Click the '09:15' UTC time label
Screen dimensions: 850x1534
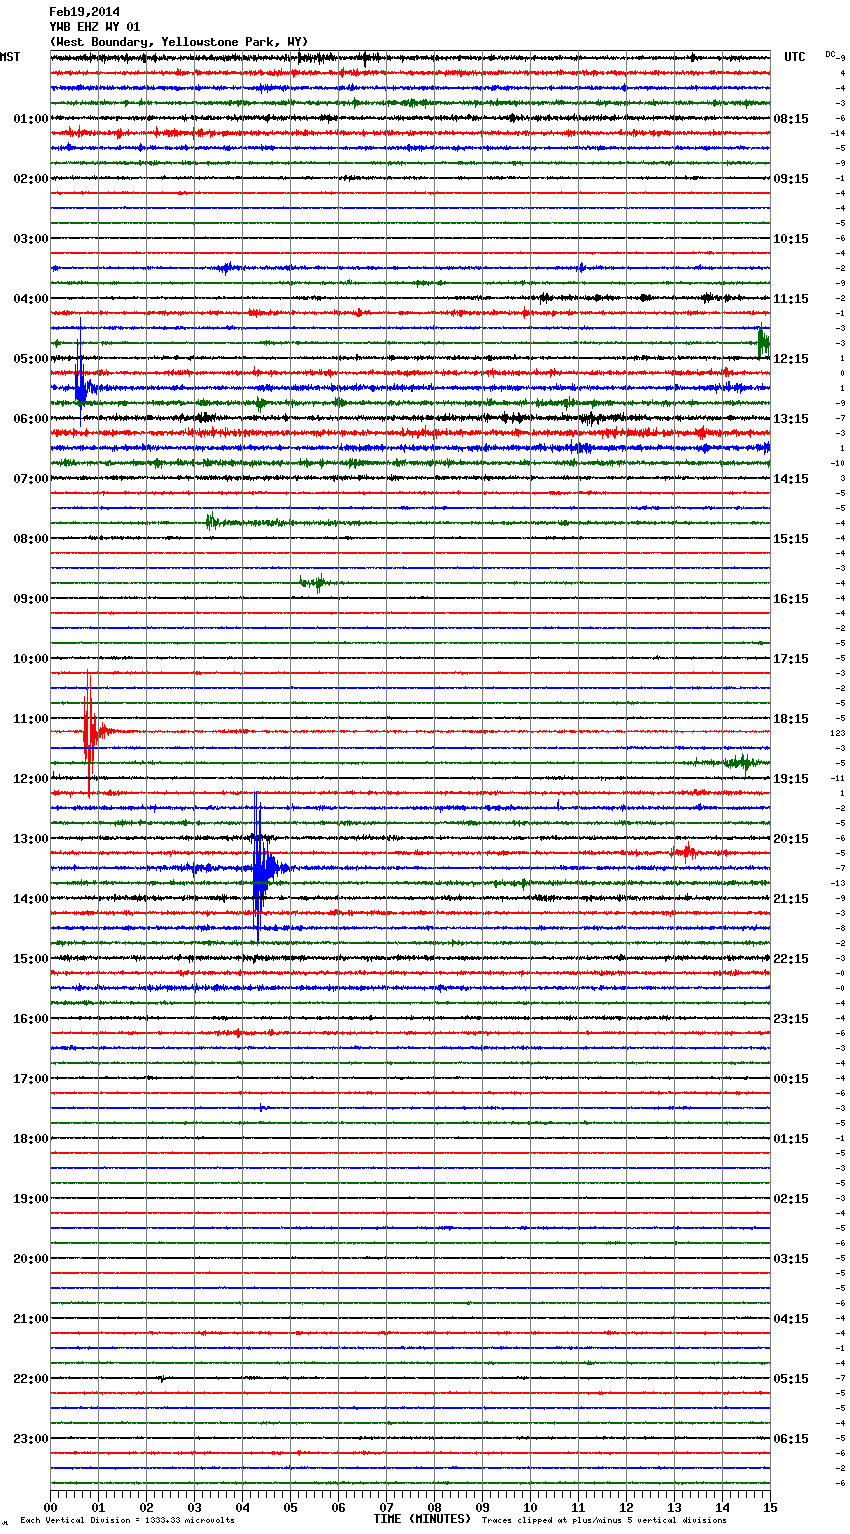pyautogui.click(x=791, y=179)
